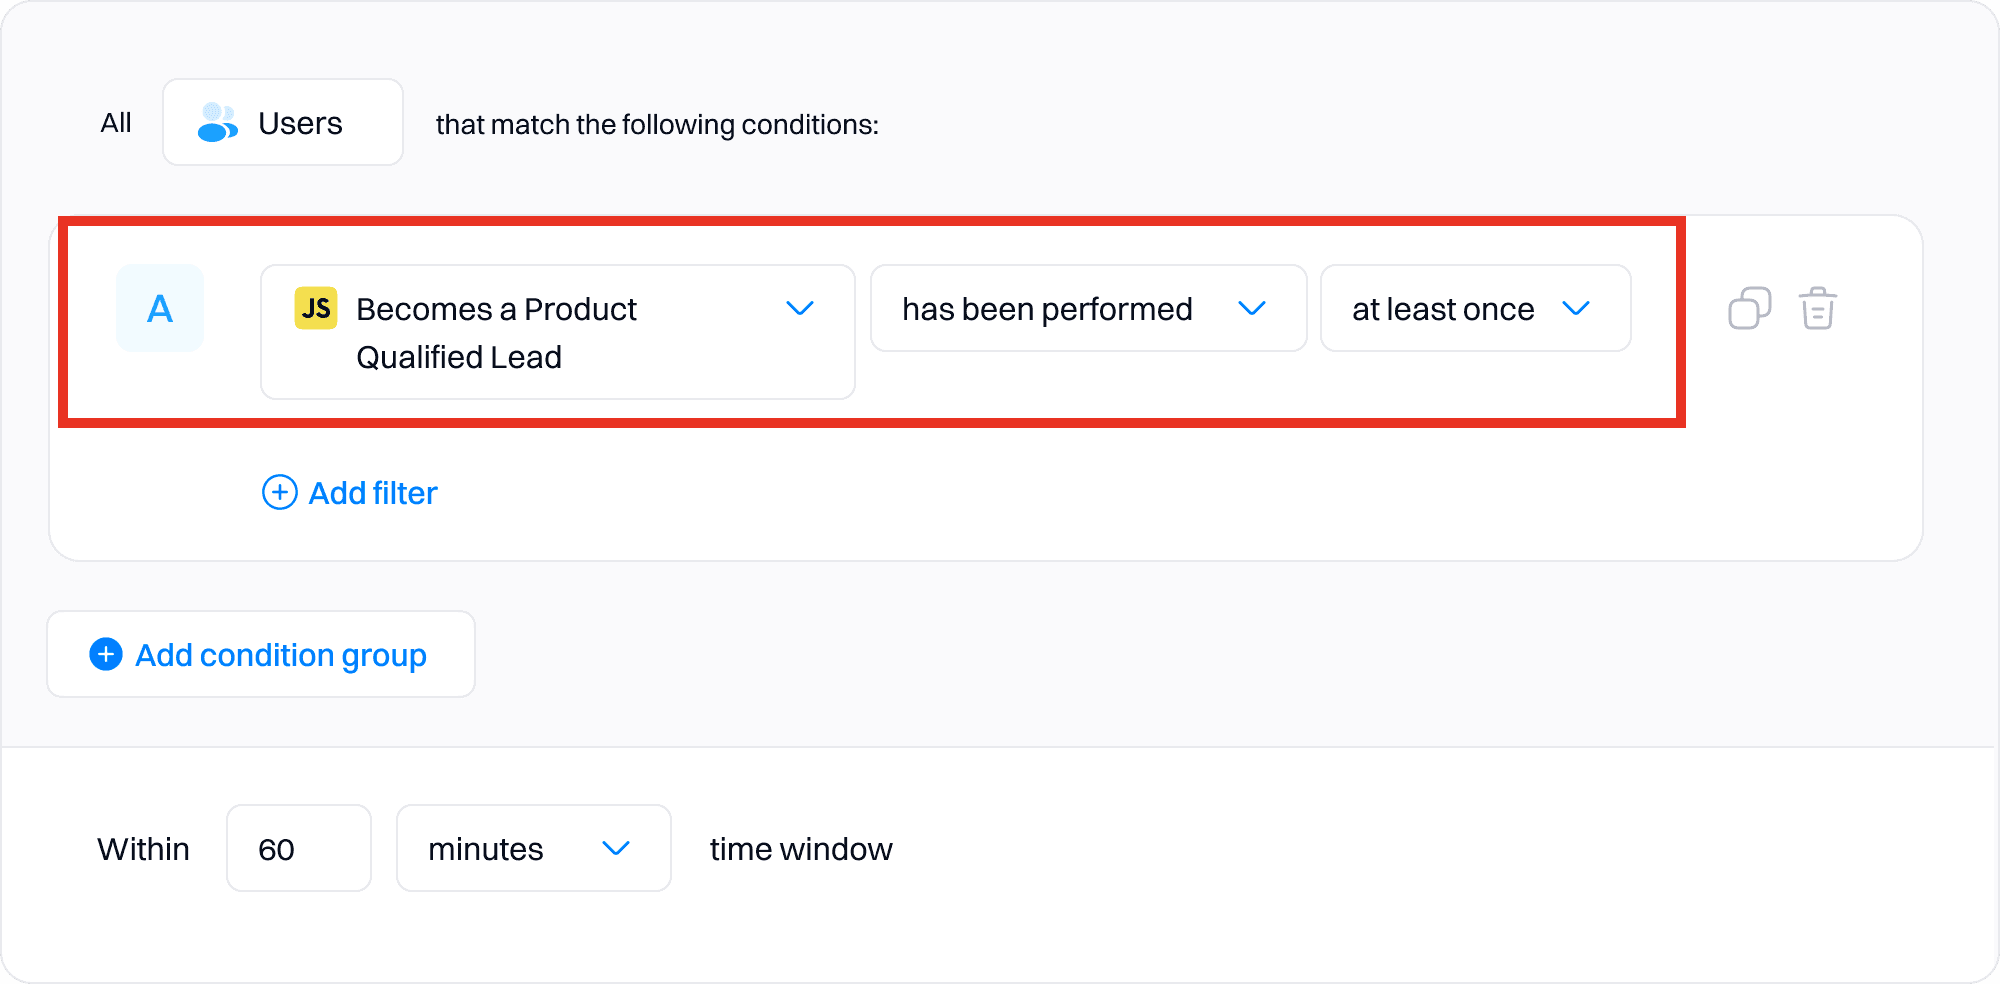This screenshot has width=2000, height=984.
Task: Click chevron arrow of at least once
Action: (x=1576, y=308)
